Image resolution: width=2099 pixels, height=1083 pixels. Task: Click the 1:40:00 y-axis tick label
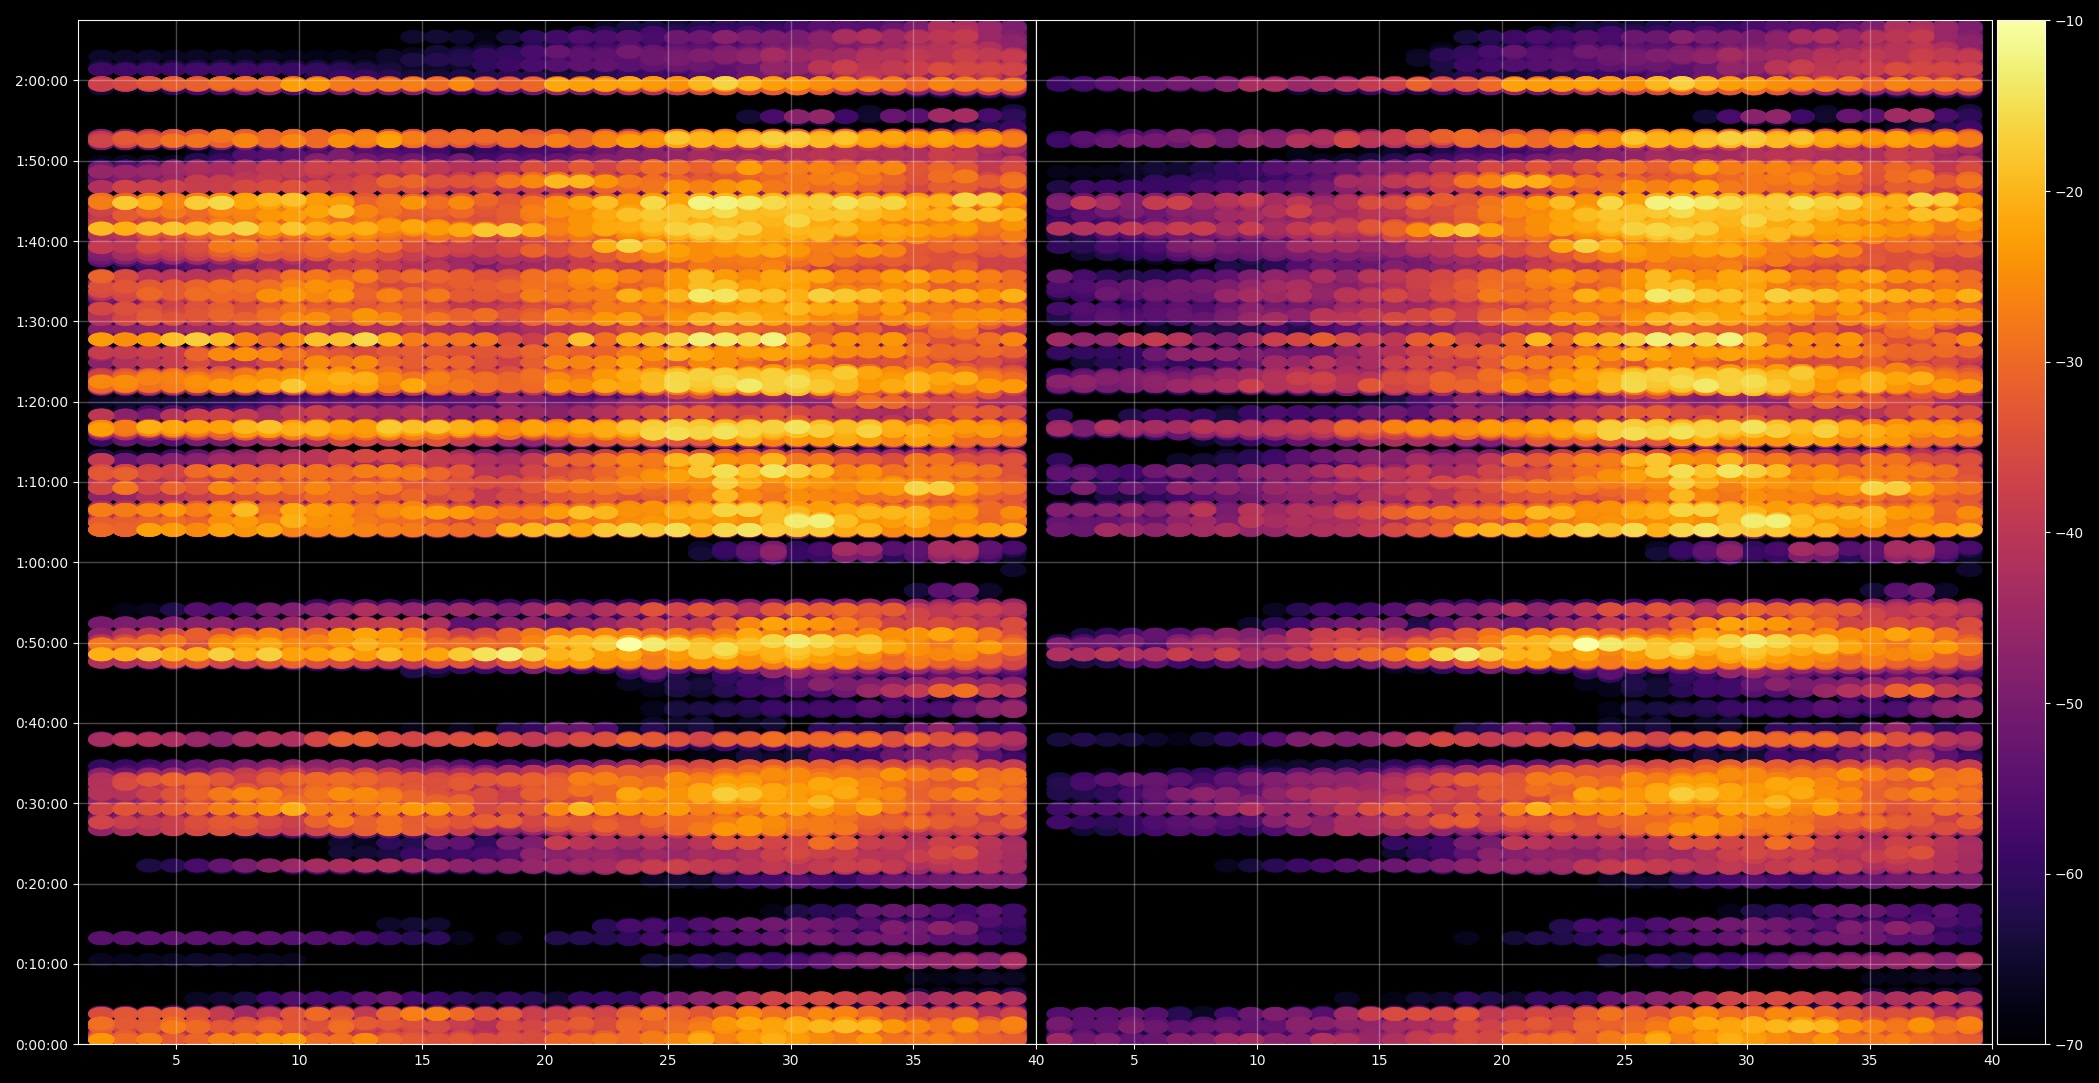pos(41,242)
